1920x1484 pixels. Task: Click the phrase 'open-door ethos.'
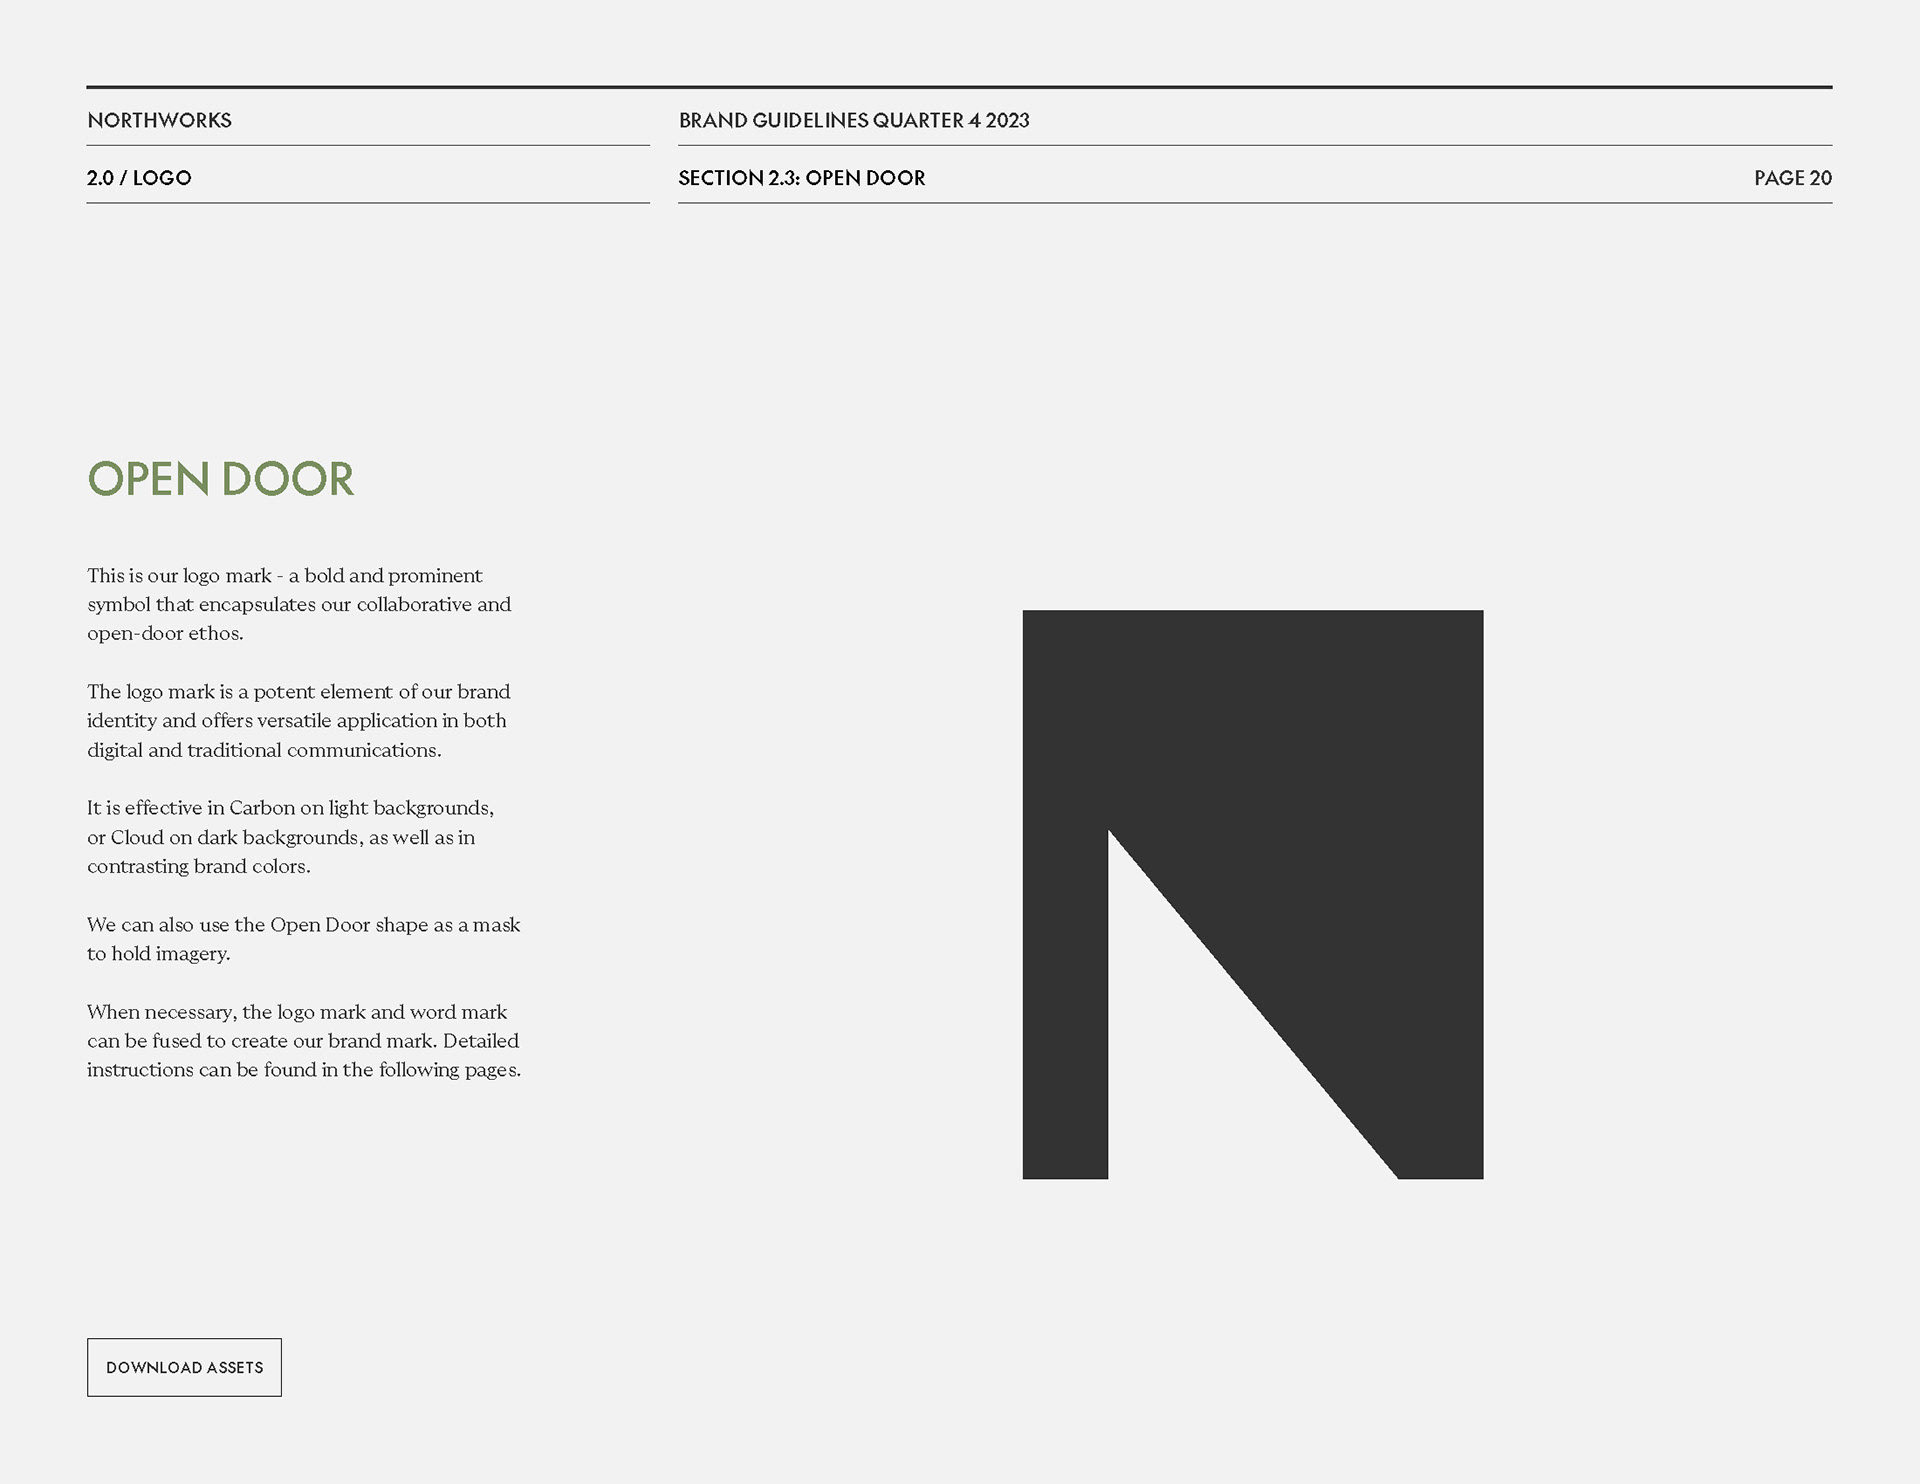pos(165,634)
